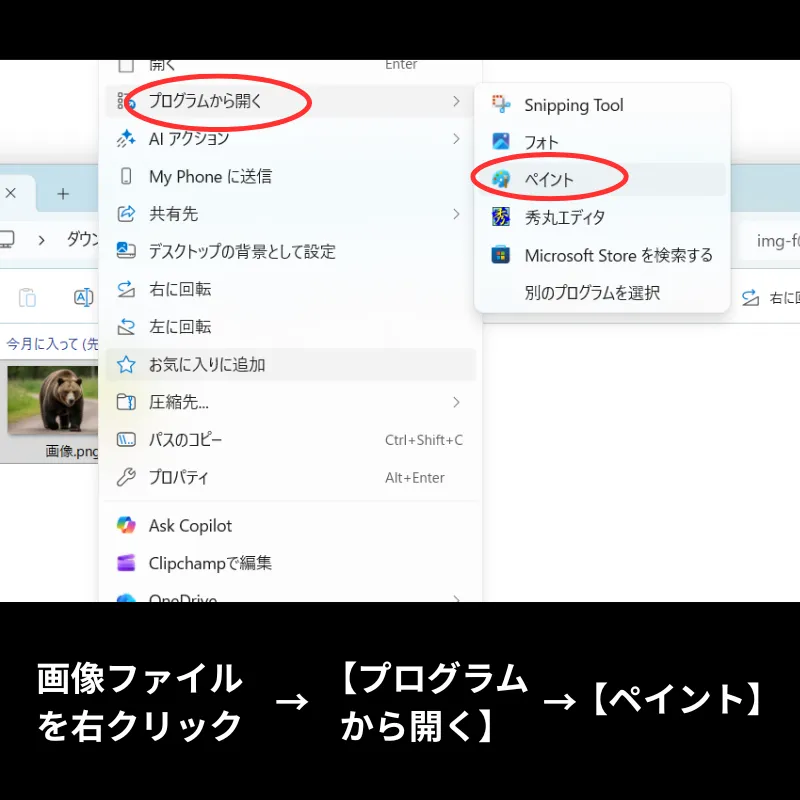Click the star icon for お気に入りに追加
The width and height of the screenshot is (800, 800).
coord(126,364)
